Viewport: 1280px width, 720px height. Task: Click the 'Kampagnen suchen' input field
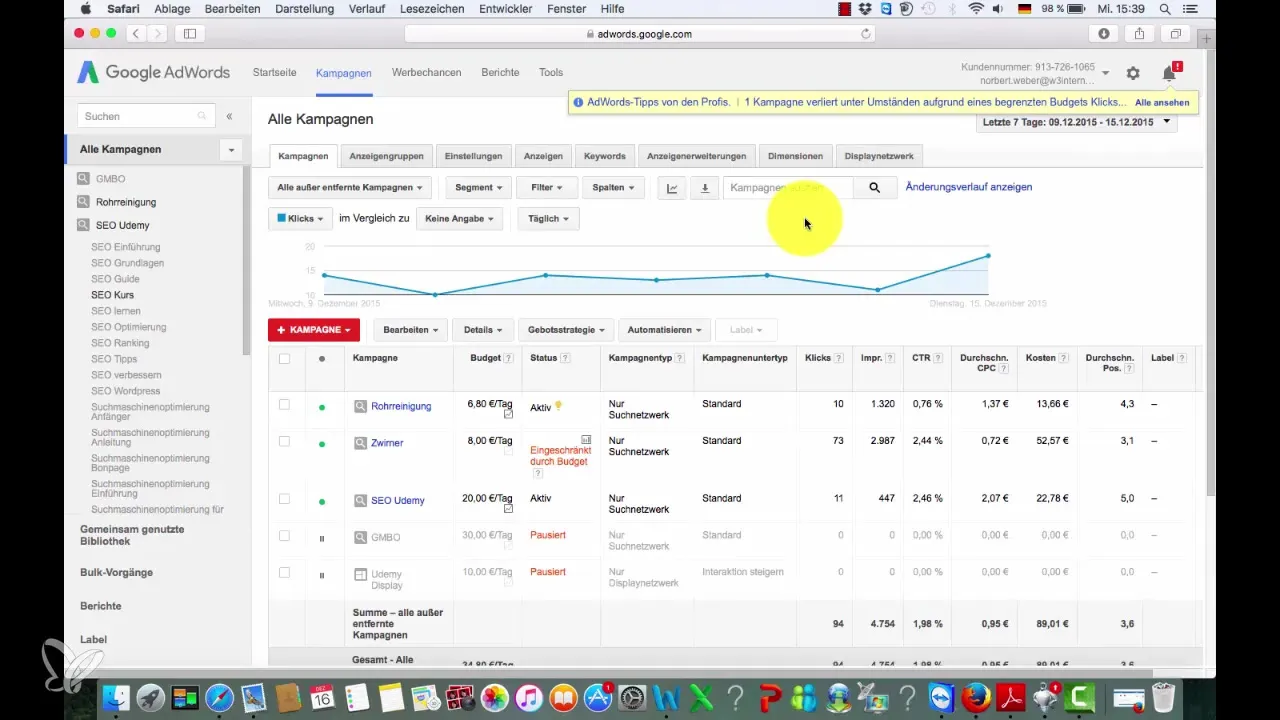[788, 188]
